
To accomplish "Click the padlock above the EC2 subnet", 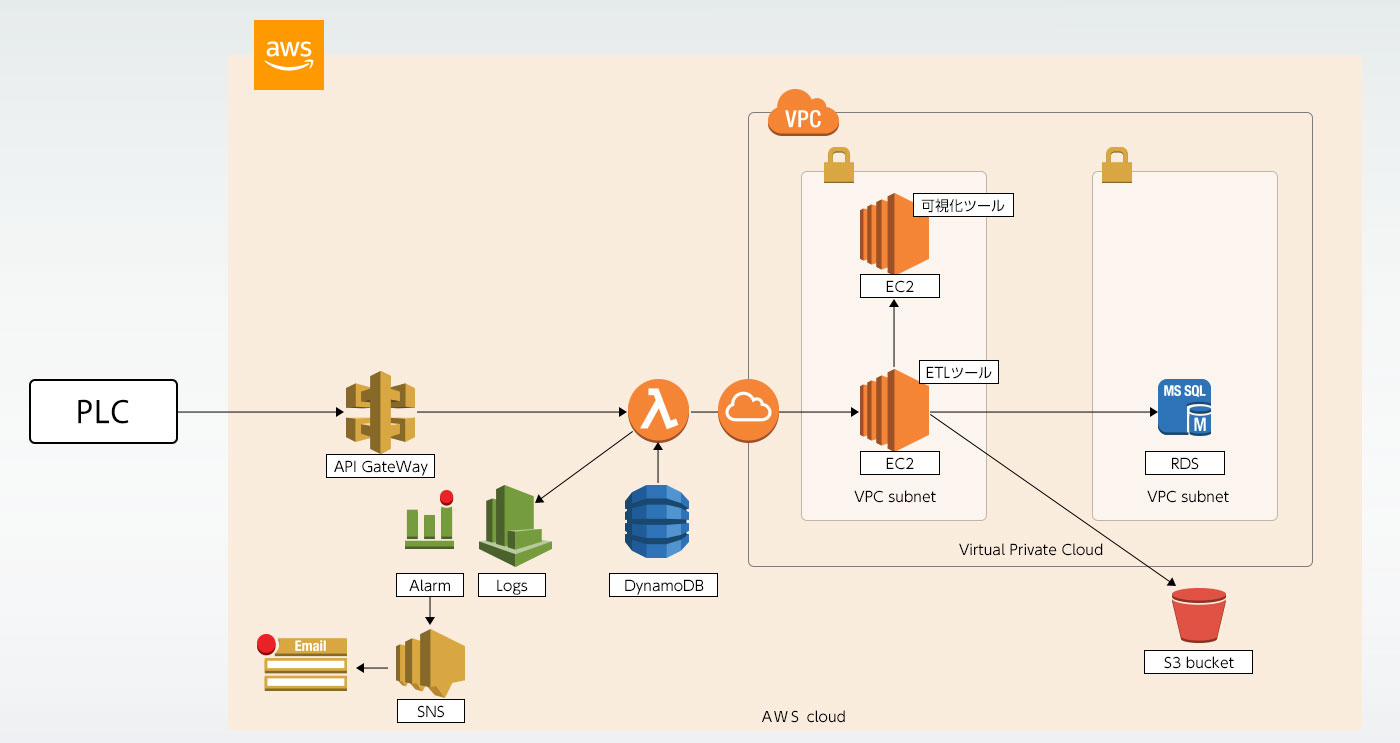I will coord(838,166).
